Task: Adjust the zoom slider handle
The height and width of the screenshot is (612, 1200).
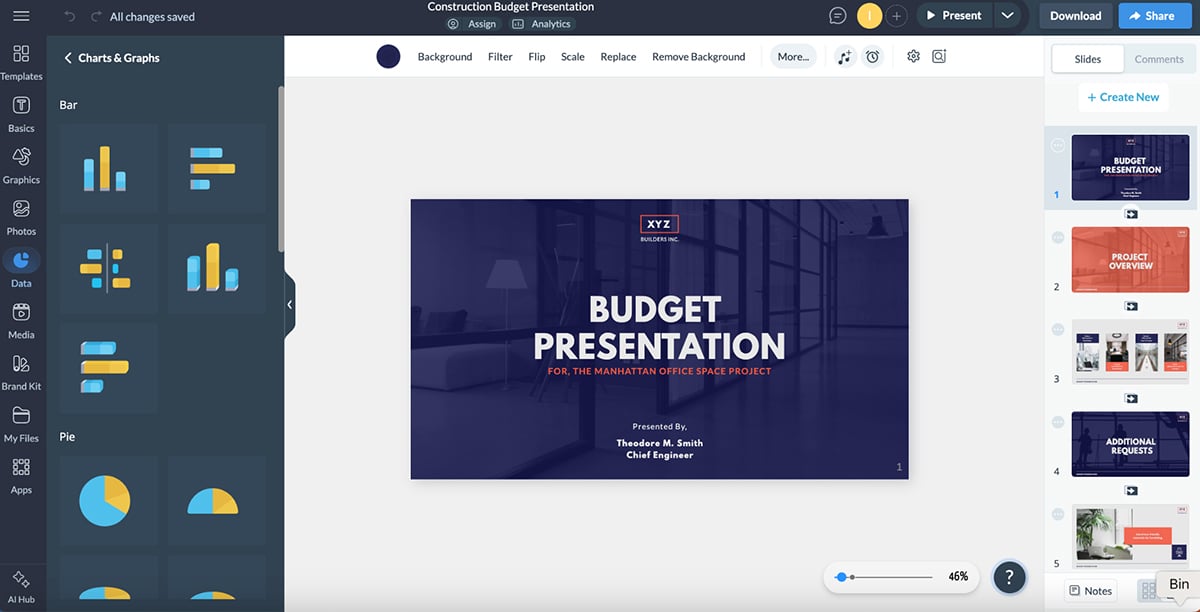Action: tap(841, 577)
